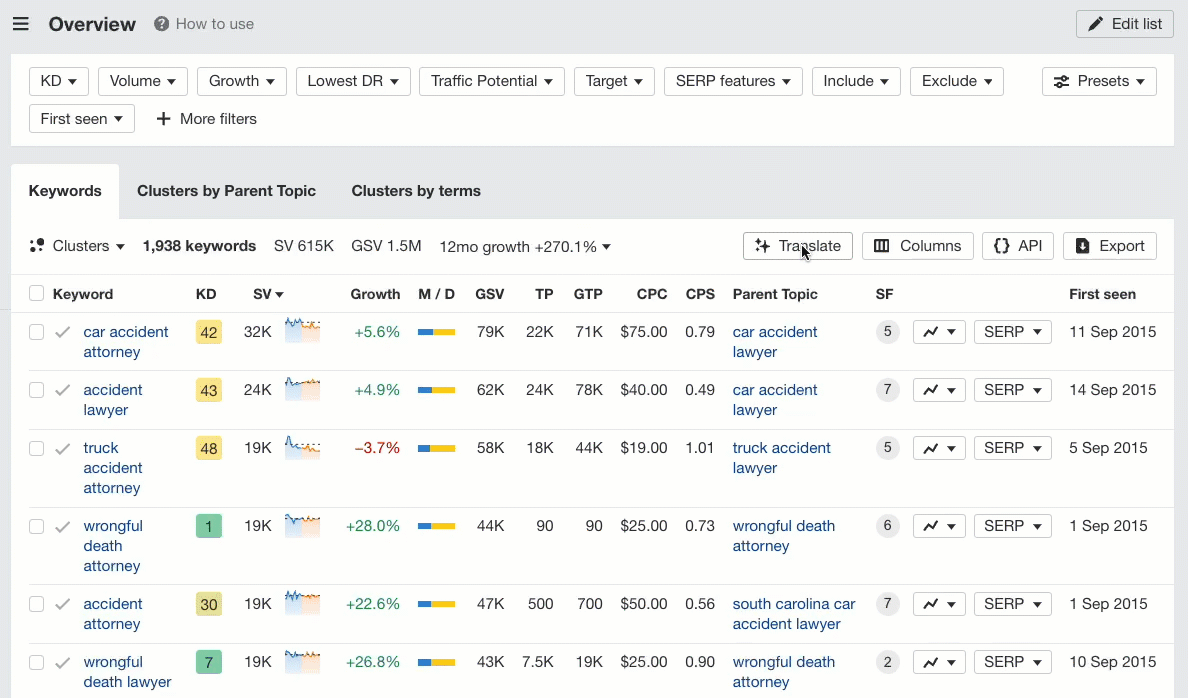Open the Clusters by terms tab
Screen dimensions: 1188x698
tap(415, 190)
